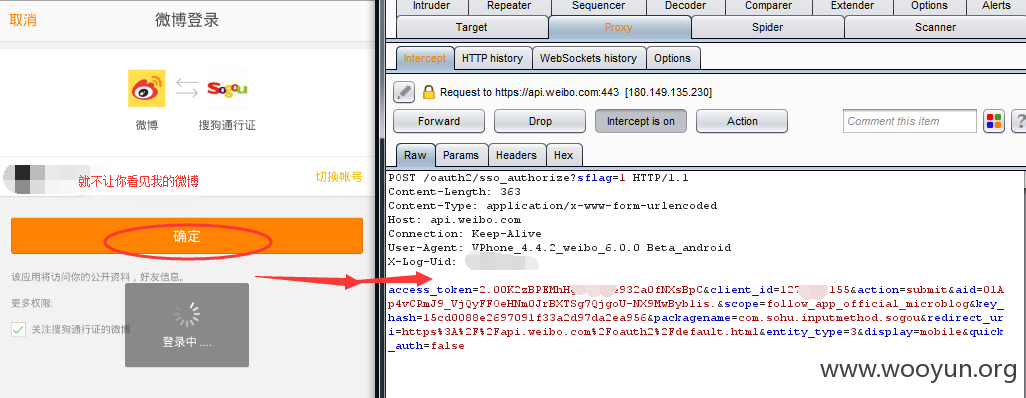Click the 微博登录 title text
The height and width of the screenshot is (398, 1026).
186,20
